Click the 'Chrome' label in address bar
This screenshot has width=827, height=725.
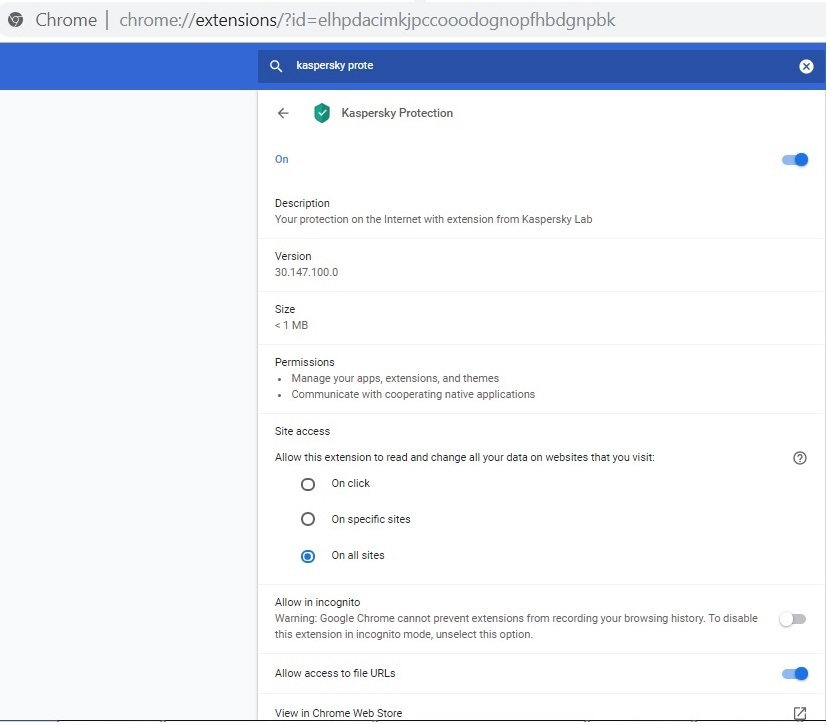click(66, 20)
